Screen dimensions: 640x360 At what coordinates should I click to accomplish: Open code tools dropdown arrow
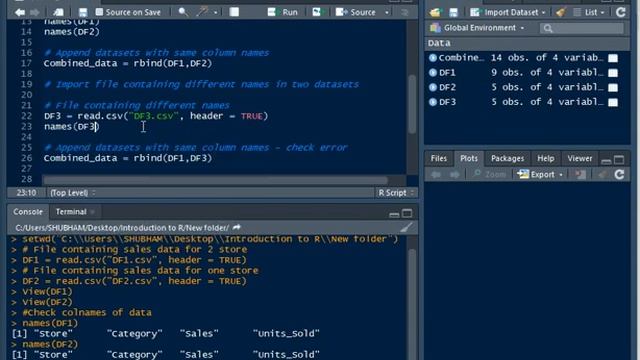(215, 13)
